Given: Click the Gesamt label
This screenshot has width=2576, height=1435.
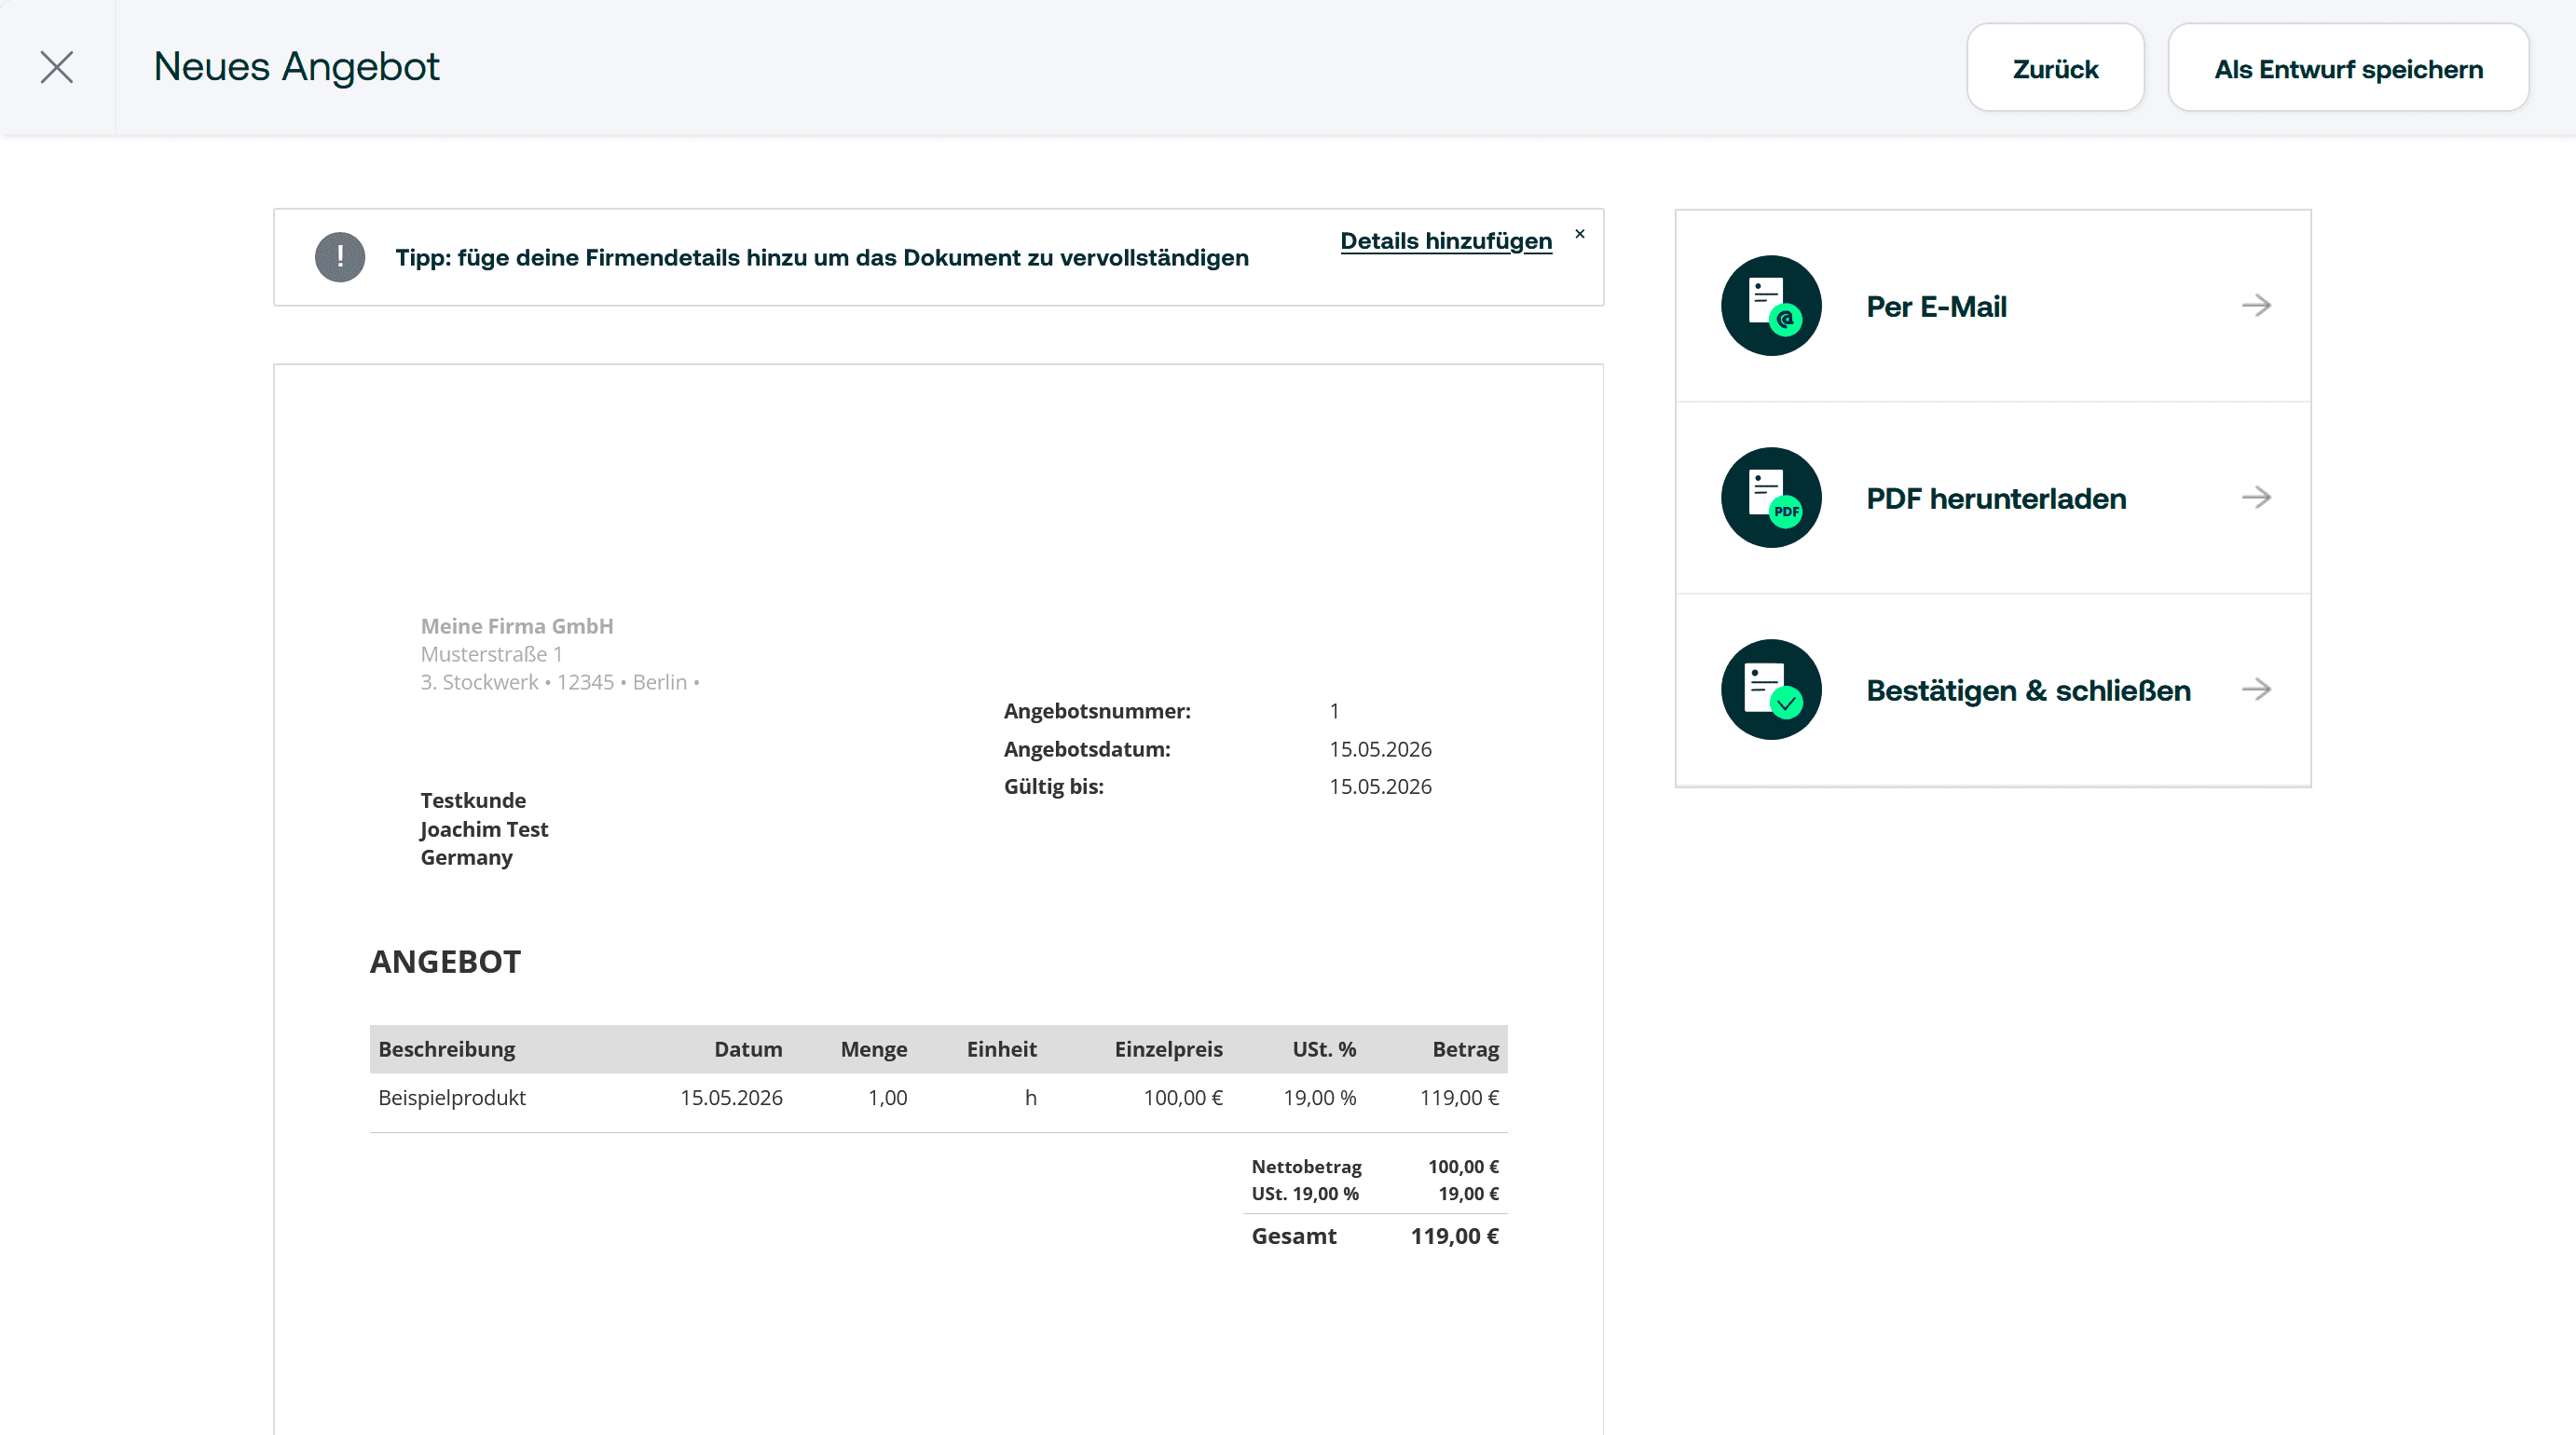Looking at the screenshot, I should click(x=1293, y=1236).
